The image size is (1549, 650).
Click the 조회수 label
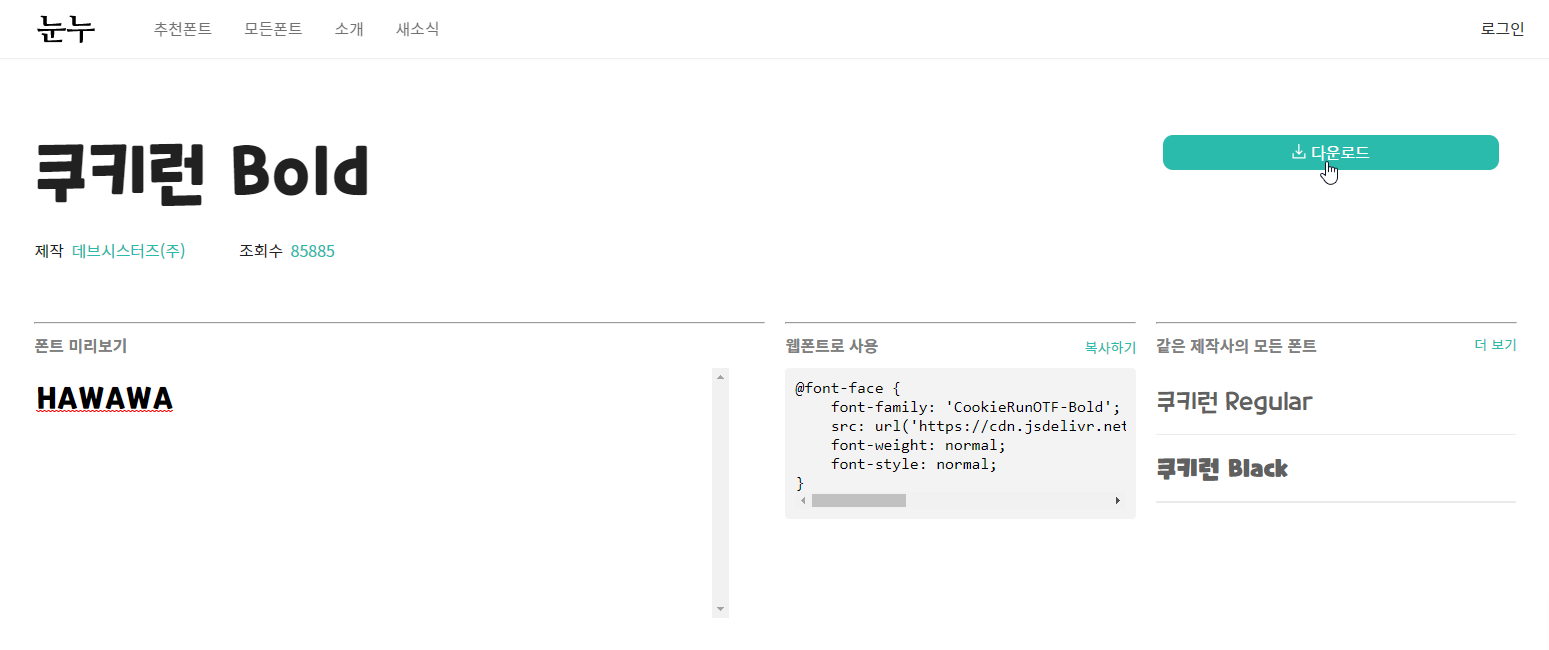click(x=261, y=251)
